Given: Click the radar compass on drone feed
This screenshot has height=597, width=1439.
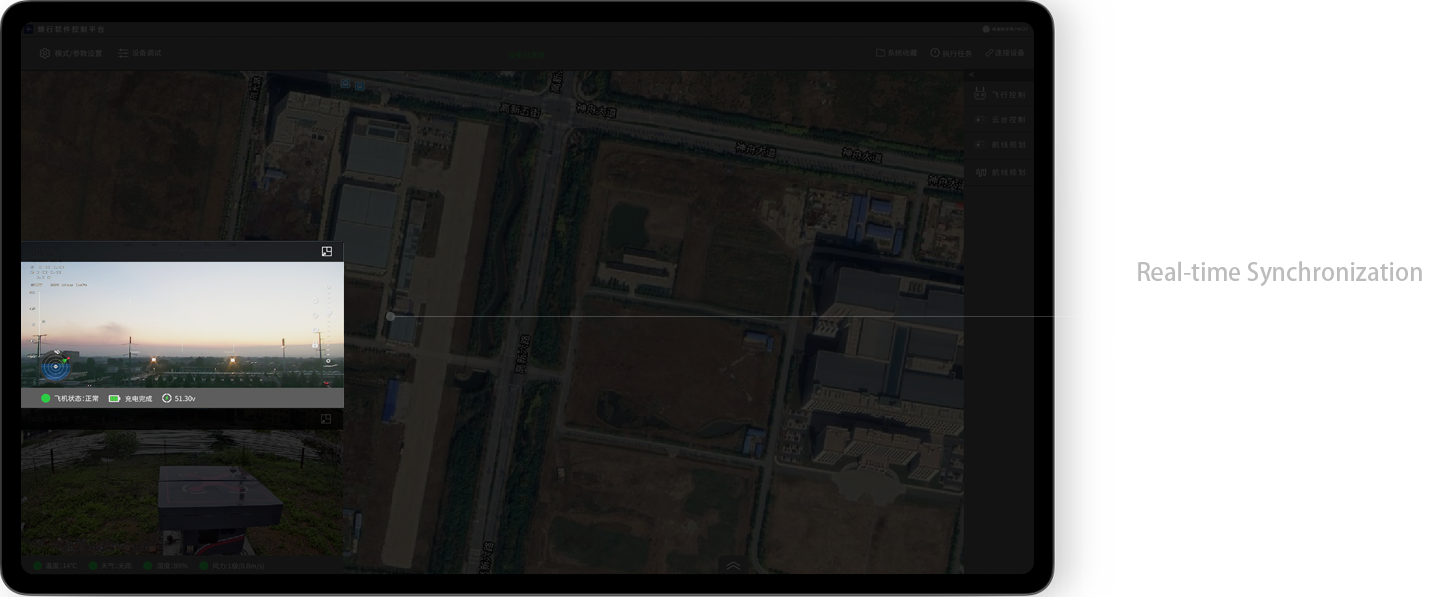Looking at the screenshot, I should click(55, 367).
